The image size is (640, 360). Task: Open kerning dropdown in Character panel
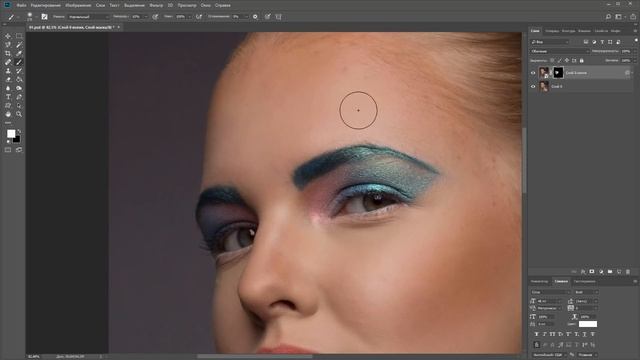coord(548,308)
